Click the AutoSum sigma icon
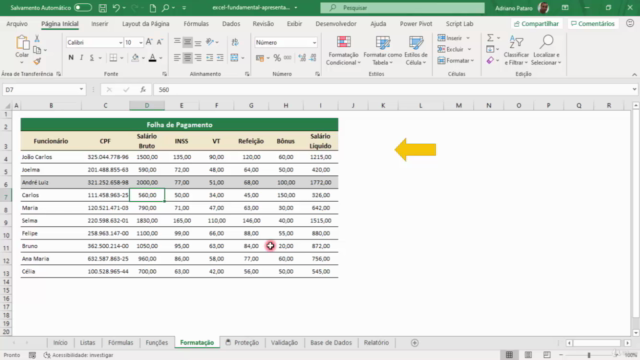640x360 pixels. (x=490, y=38)
